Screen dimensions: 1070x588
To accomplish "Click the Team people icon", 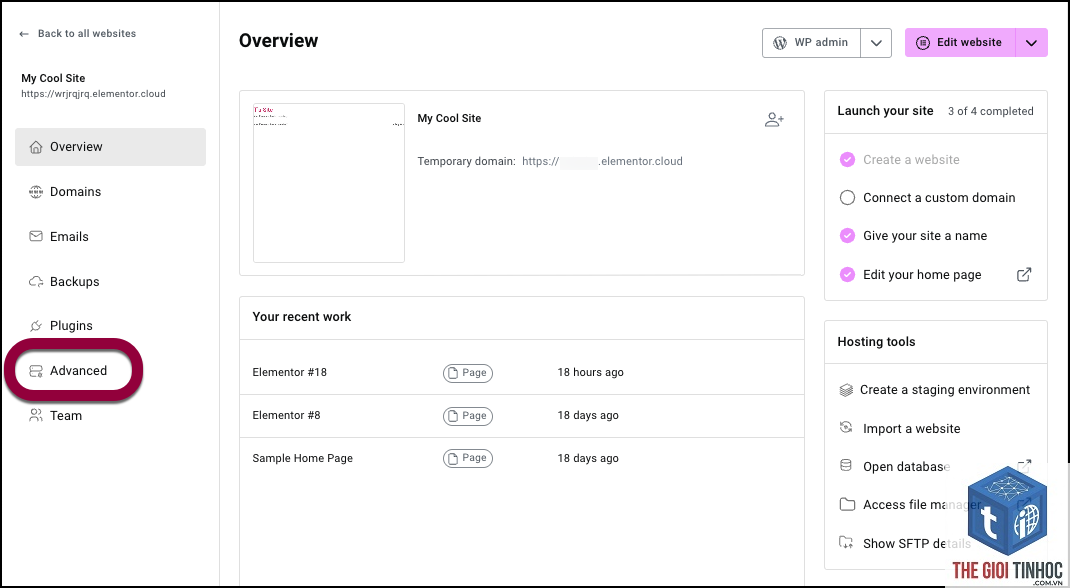I will 35,415.
